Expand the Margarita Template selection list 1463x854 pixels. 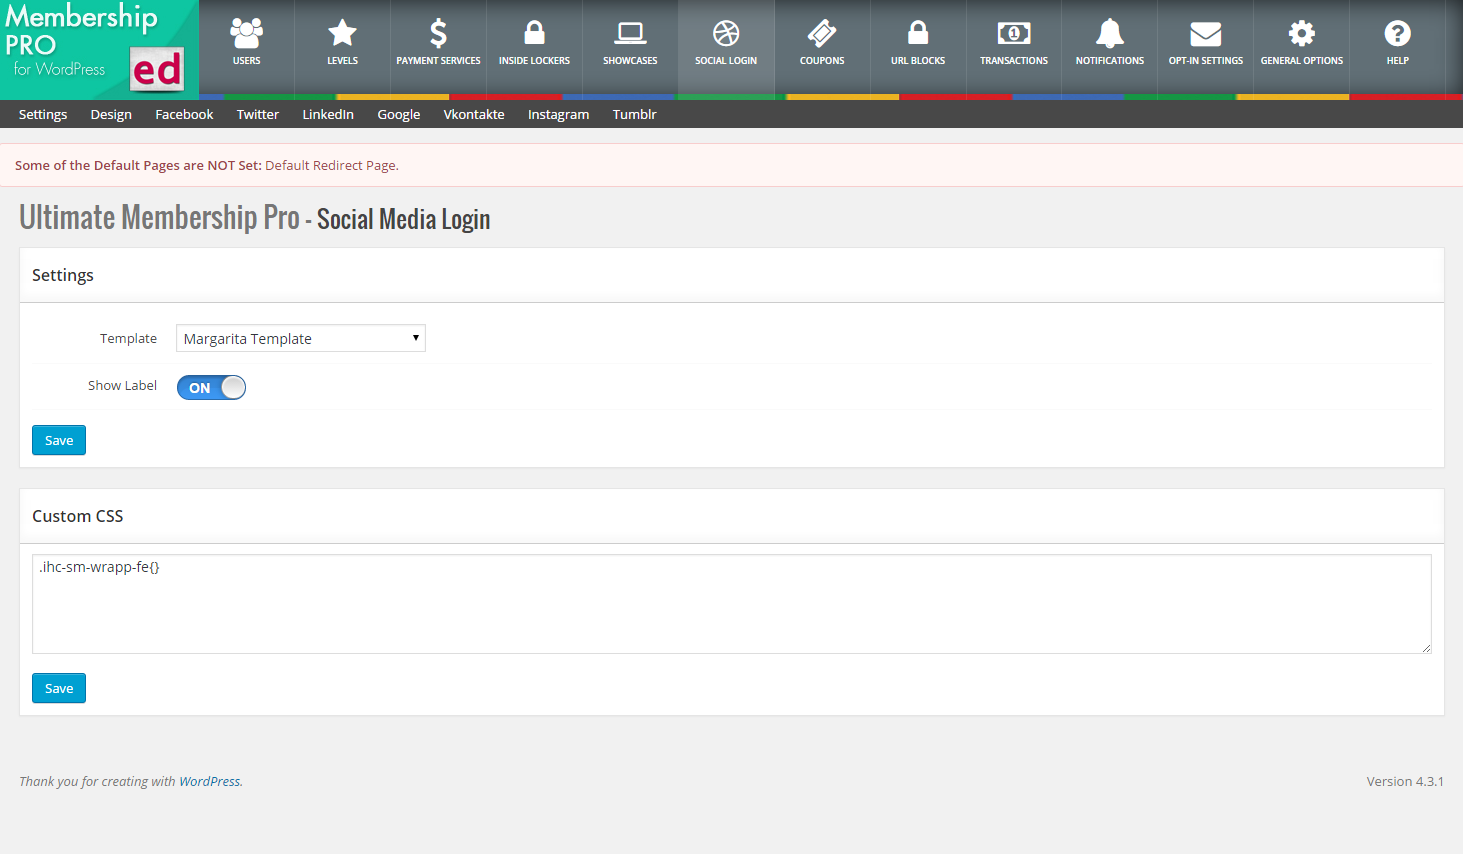pyautogui.click(x=300, y=338)
